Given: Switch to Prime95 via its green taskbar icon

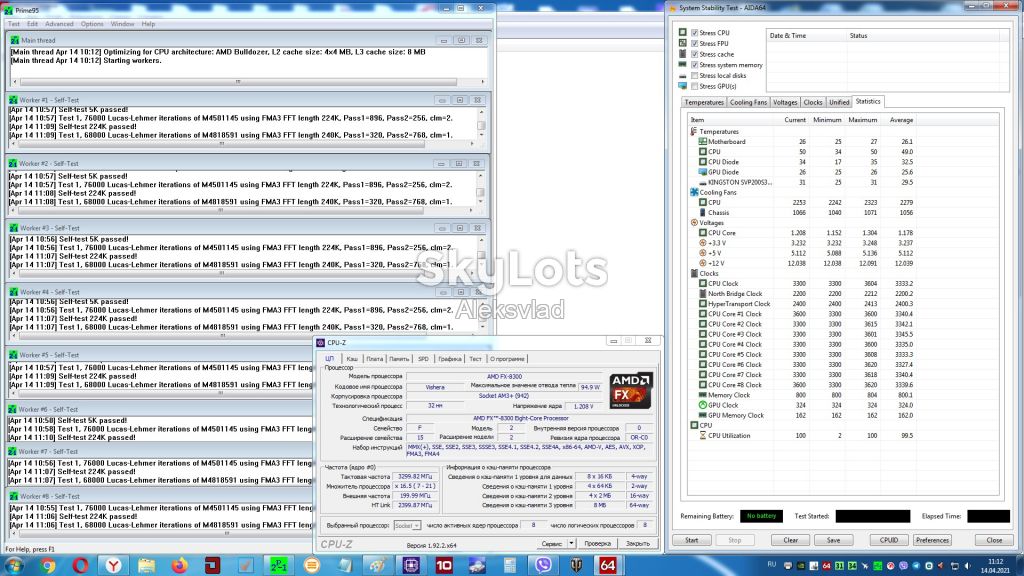Looking at the screenshot, I should pos(279,565).
